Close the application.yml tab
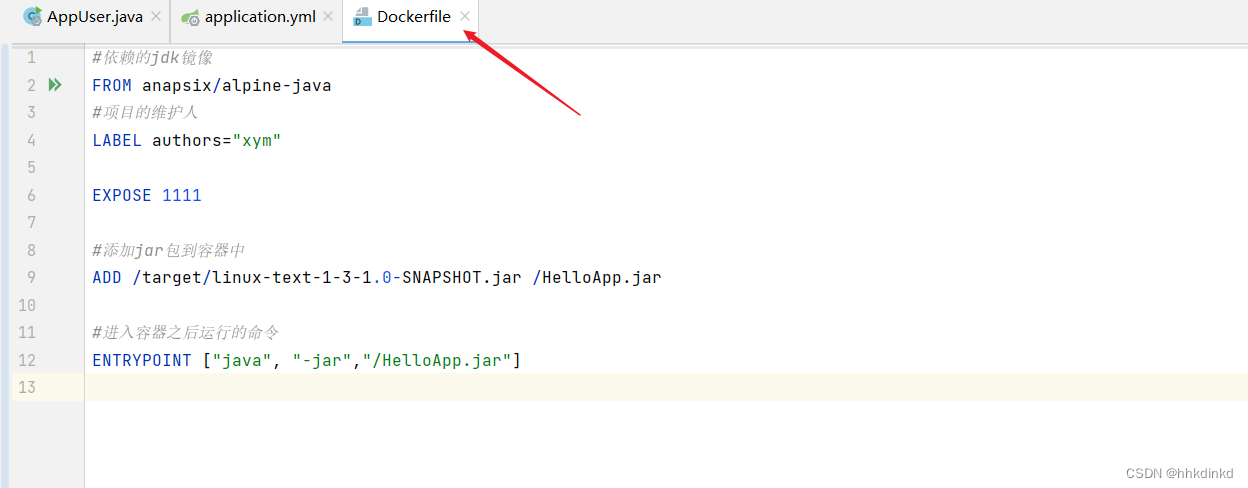Screen dimensions: 1248x488 [x=329, y=17]
